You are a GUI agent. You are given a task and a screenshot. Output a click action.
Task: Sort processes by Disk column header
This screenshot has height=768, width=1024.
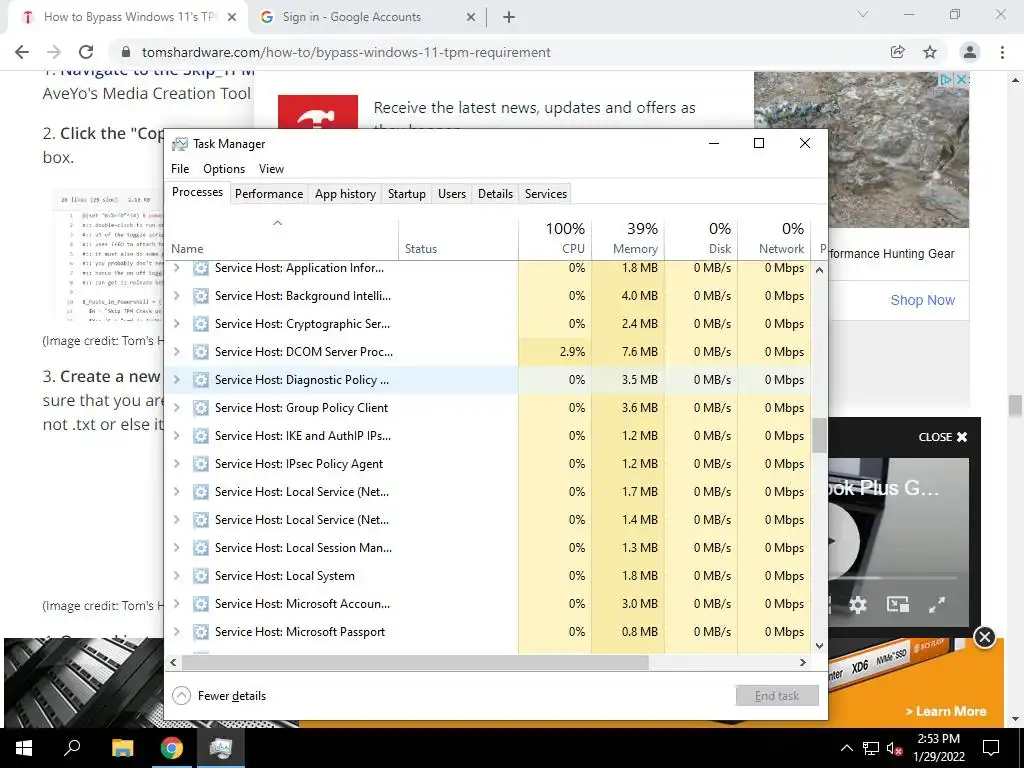[x=701, y=238]
